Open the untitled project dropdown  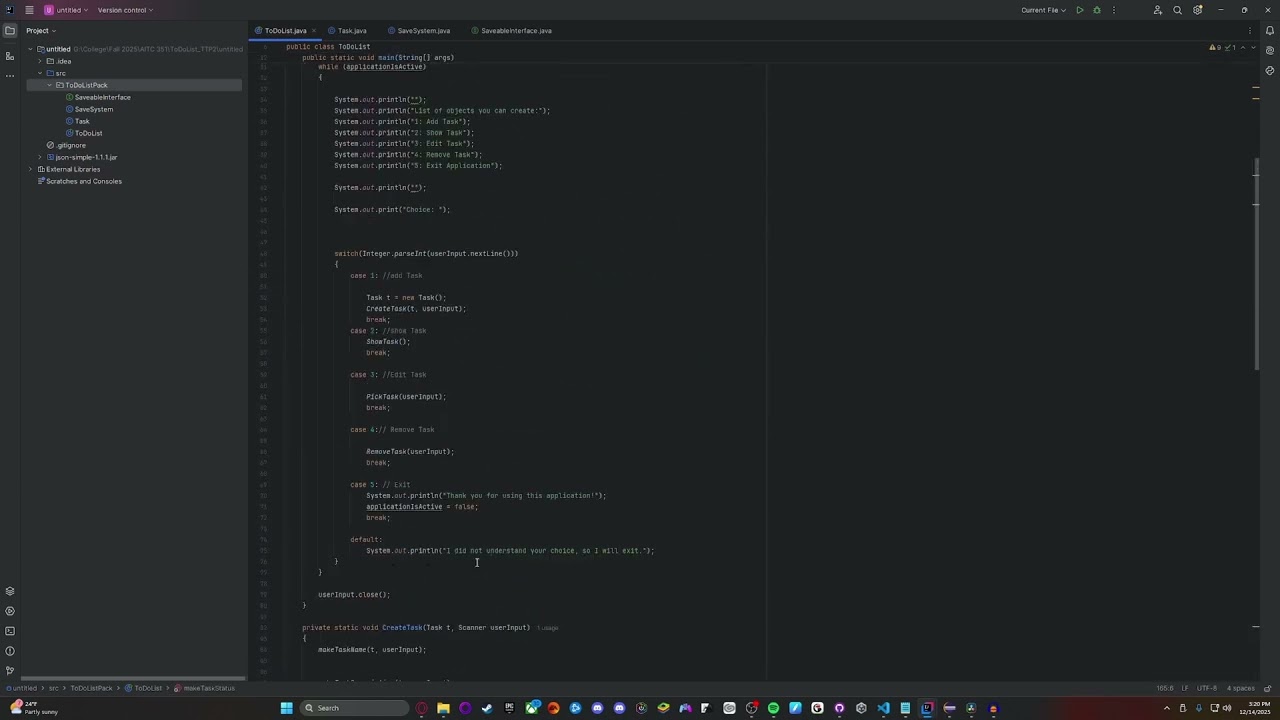(66, 10)
